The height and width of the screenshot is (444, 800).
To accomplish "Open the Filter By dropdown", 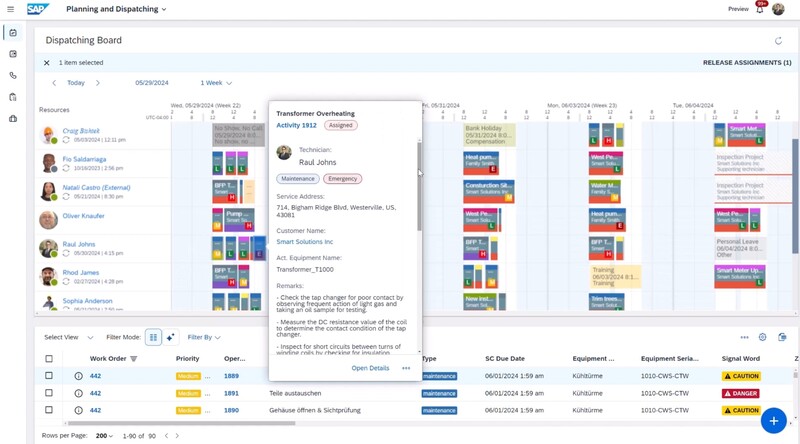I will [x=204, y=338].
